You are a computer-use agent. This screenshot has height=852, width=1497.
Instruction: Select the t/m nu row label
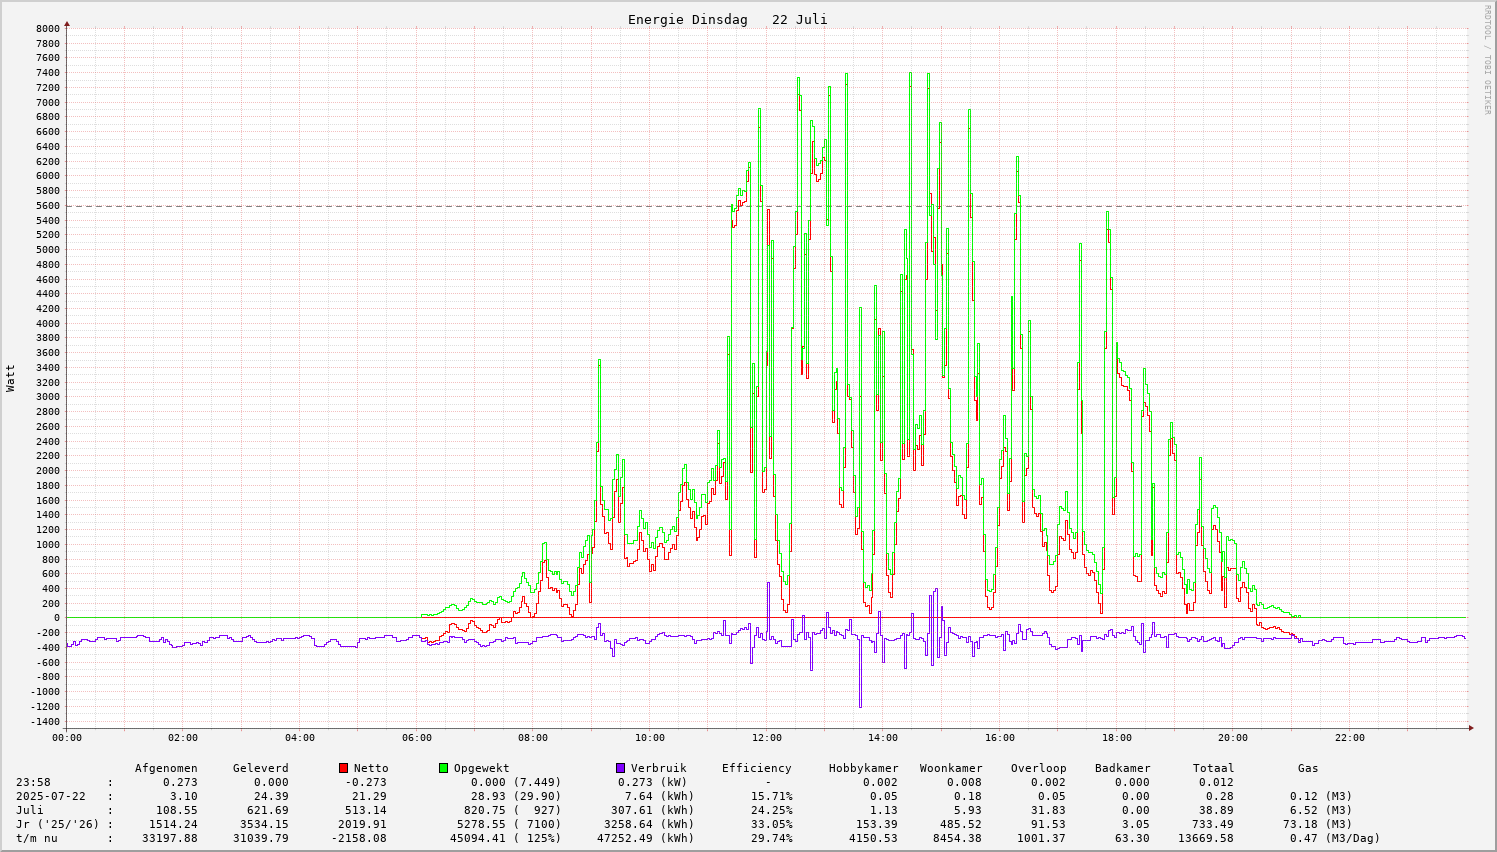point(36,838)
